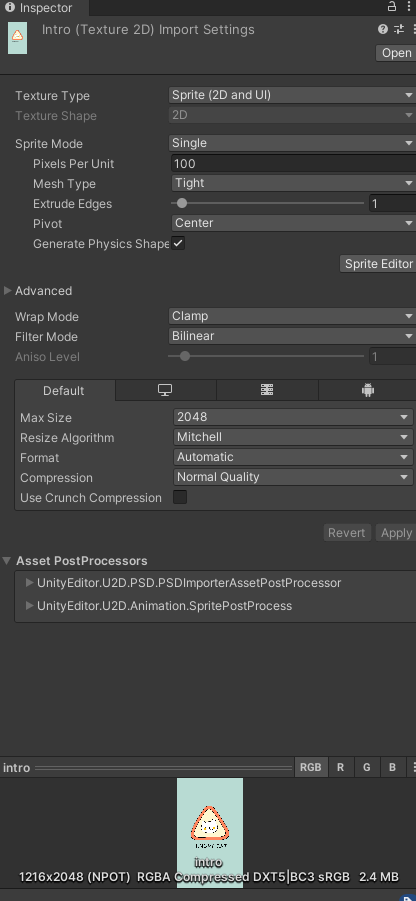Viewport: 416px width, 901px height.
Task: Toggle the R channel preview button
Action: tap(341, 767)
